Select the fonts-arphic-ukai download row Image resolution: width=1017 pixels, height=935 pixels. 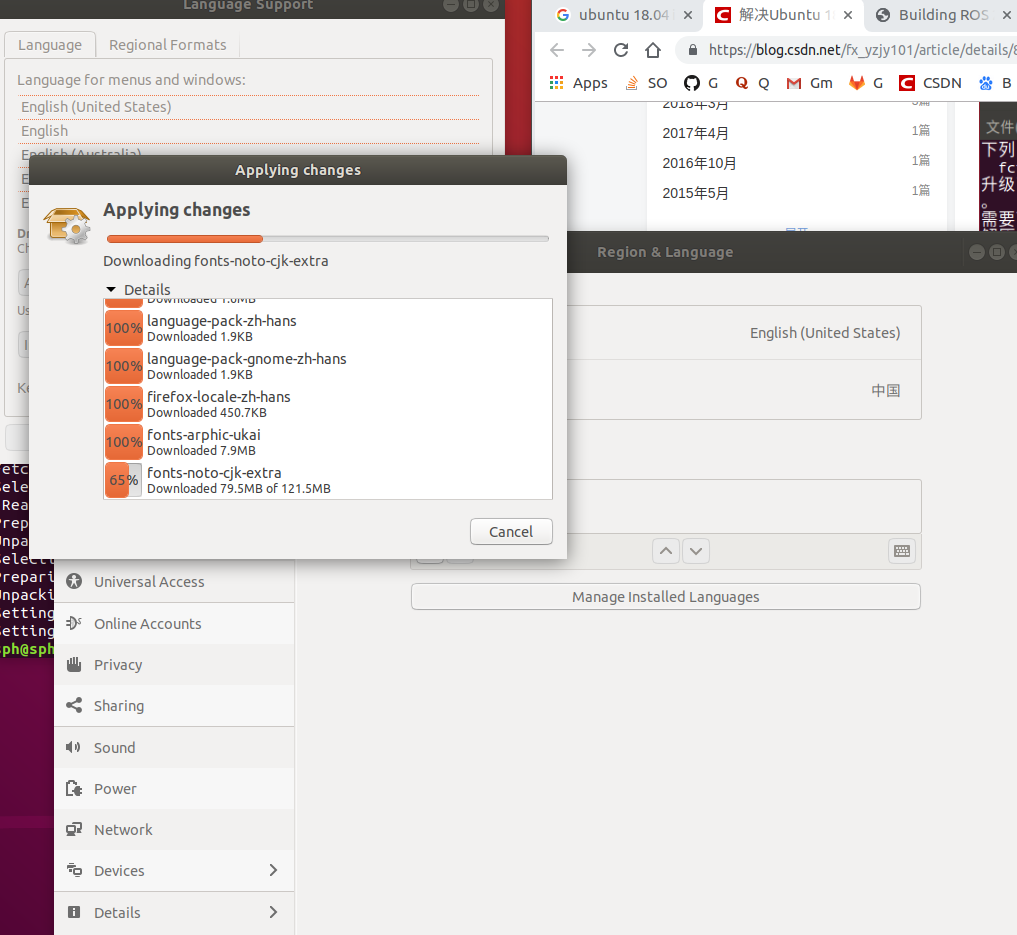tap(328, 442)
